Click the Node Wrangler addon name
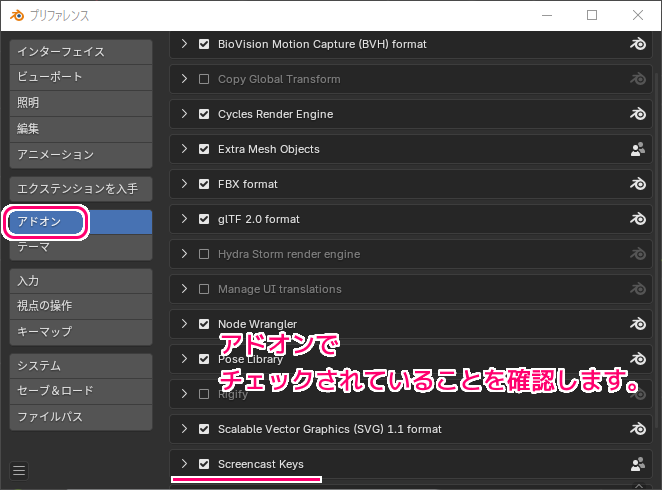This screenshot has height=490, width=662. pyautogui.click(x=257, y=324)
